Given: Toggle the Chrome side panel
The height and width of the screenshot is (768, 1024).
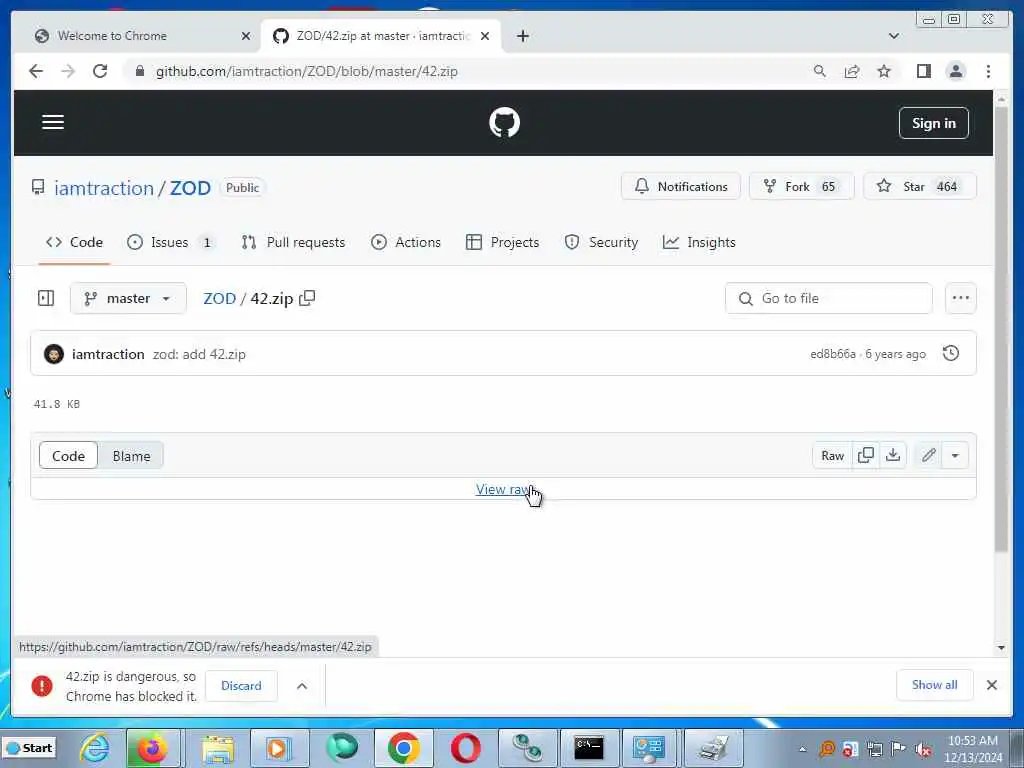Looking at the screenshot, I should pyautogui.click(x=923, y=71).
